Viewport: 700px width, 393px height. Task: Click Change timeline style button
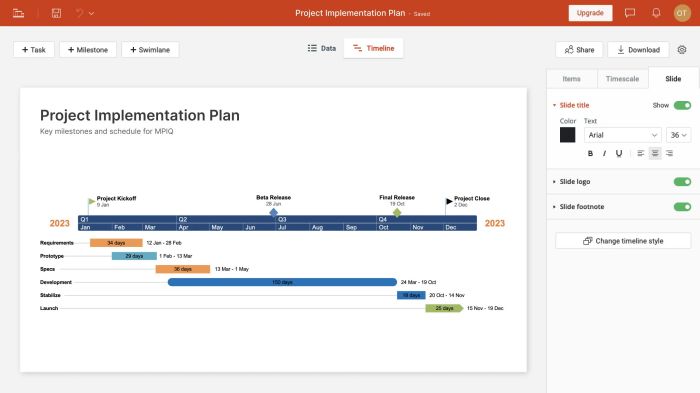[x=623, y=241]
